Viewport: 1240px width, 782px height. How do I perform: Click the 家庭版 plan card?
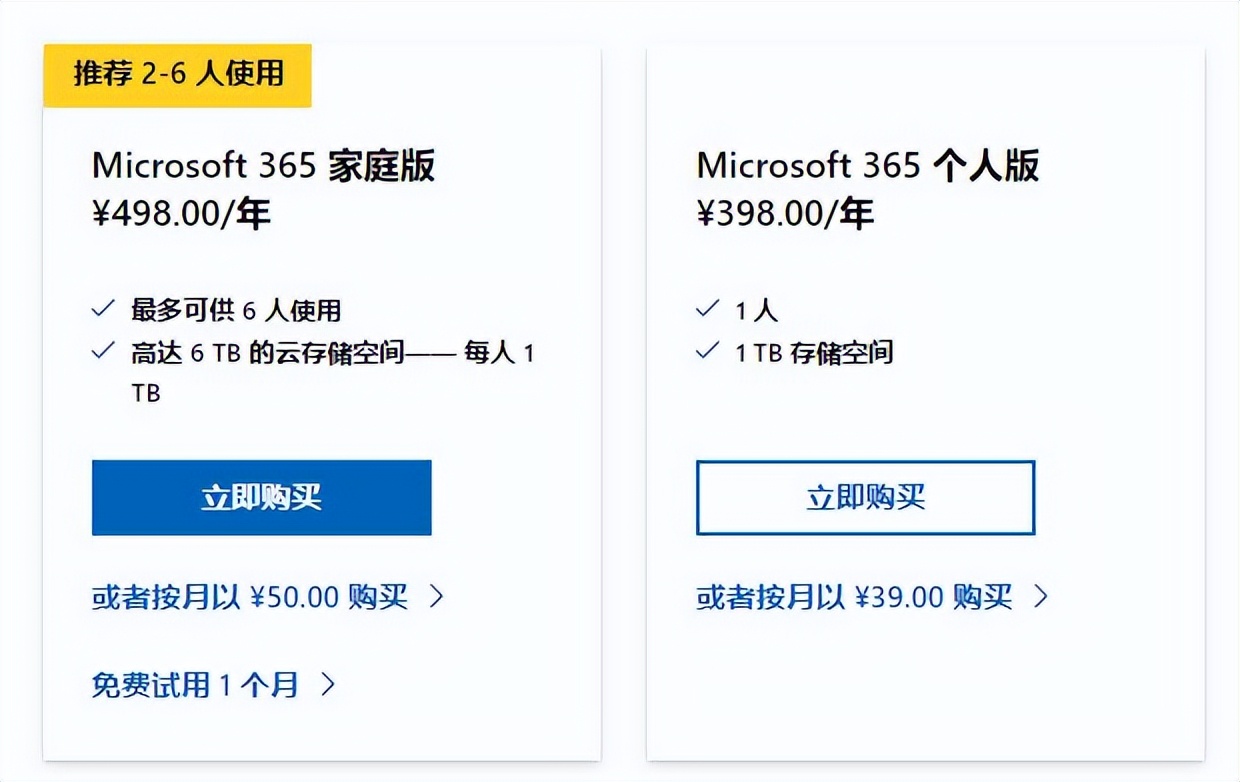point(321,420)
